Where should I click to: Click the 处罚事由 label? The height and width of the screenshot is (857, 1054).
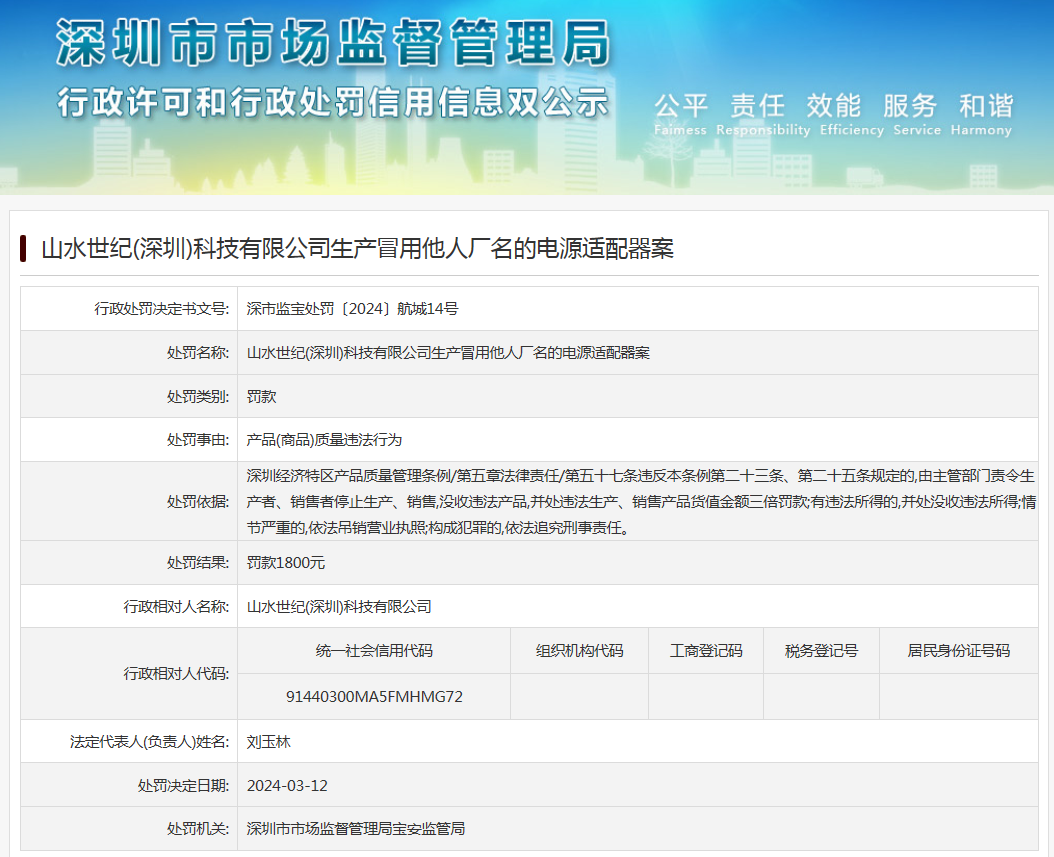coord(198,440)
